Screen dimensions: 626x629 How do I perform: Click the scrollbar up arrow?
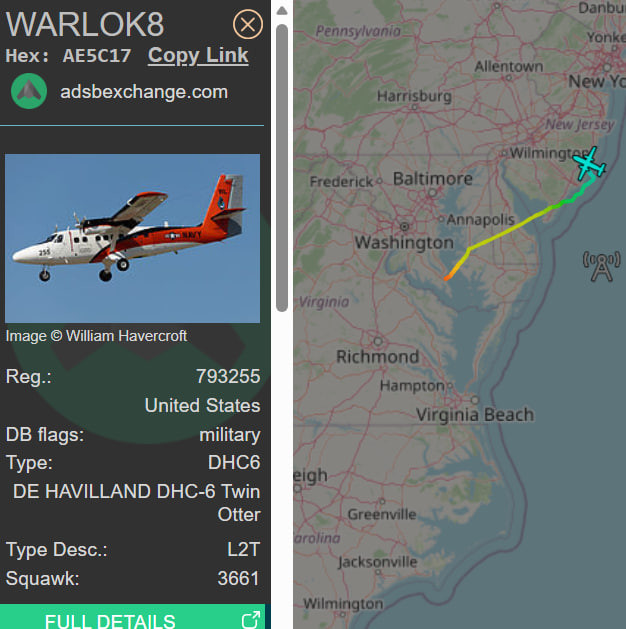click(x=282, y=11)
